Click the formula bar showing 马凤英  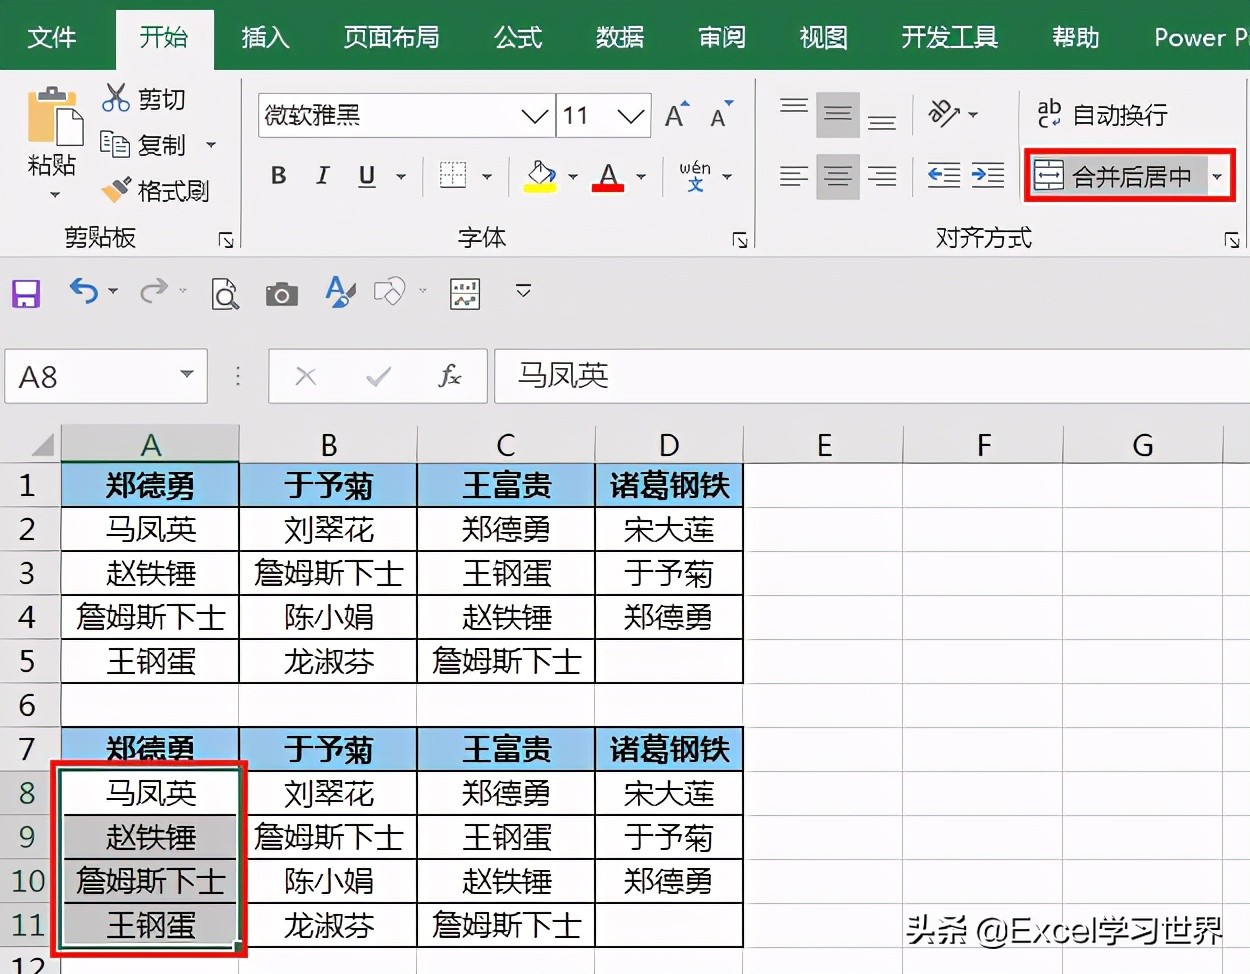point(872,376)
